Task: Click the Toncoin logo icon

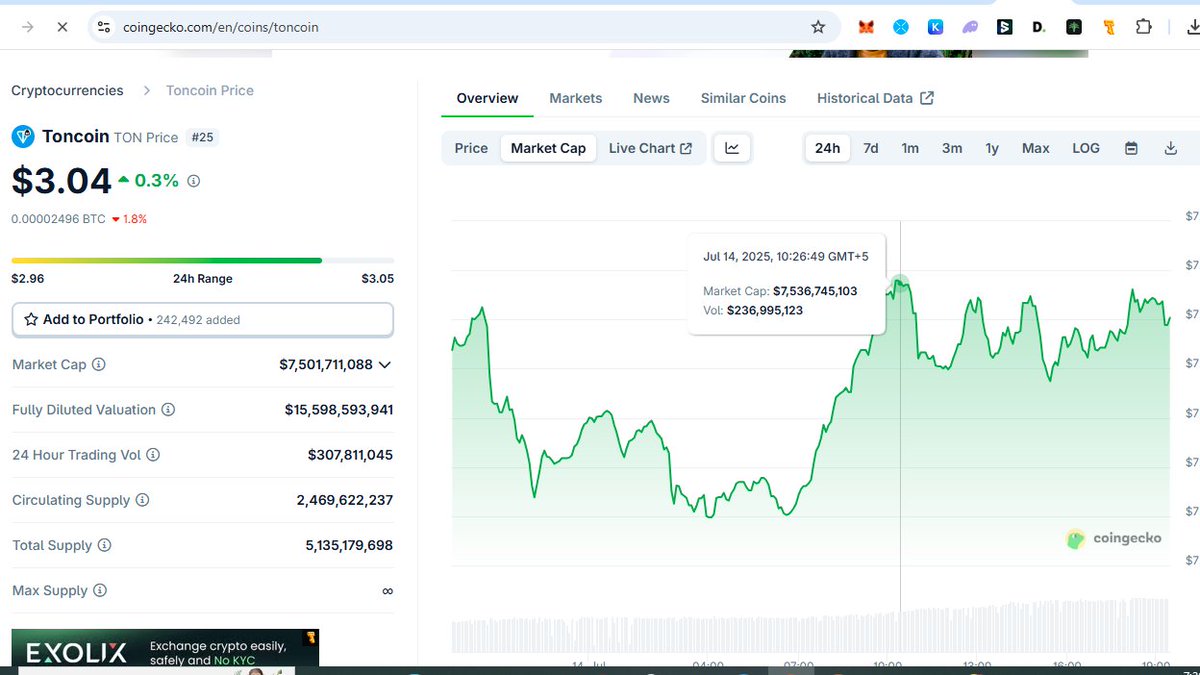Action: (x=23, y=137)
